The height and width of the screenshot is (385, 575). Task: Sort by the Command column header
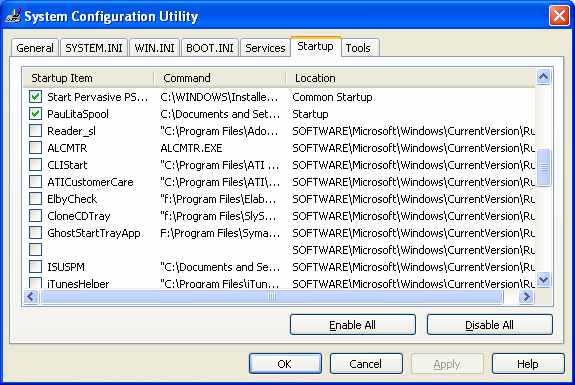click(220, 78)
